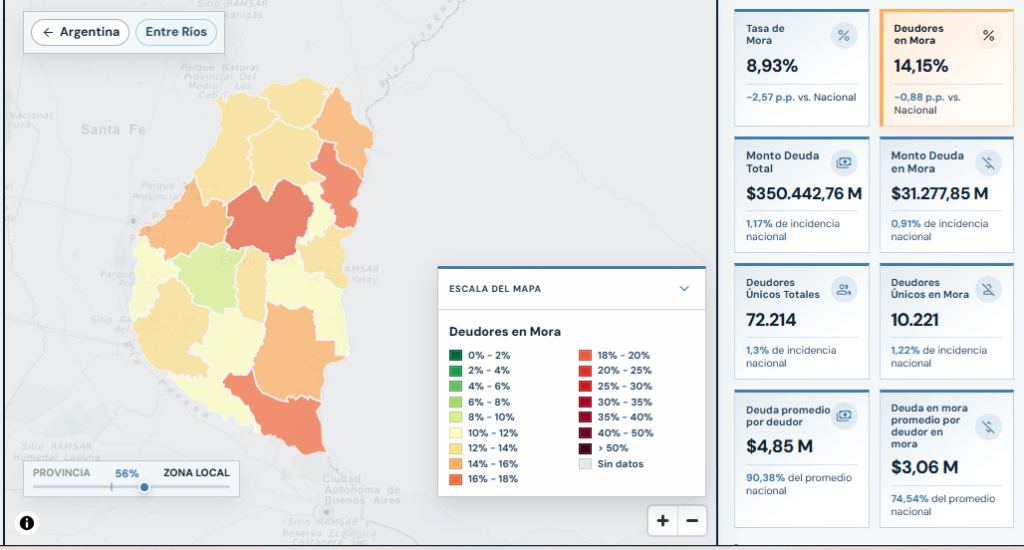Image resolution: width=1024 pixels, height=550 pixels.
Task: Click the Provincia–Zona Local slider handle
Action: coord(144,487)
